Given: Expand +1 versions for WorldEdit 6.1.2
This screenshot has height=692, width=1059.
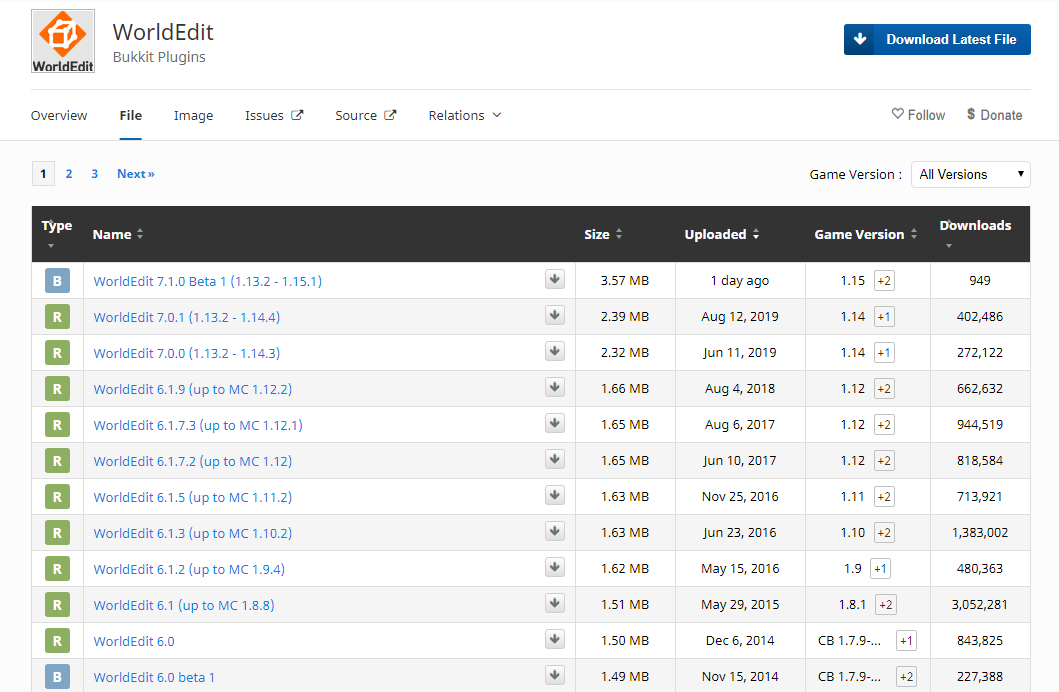Looking at the screenshot, I should coord(880,568).
